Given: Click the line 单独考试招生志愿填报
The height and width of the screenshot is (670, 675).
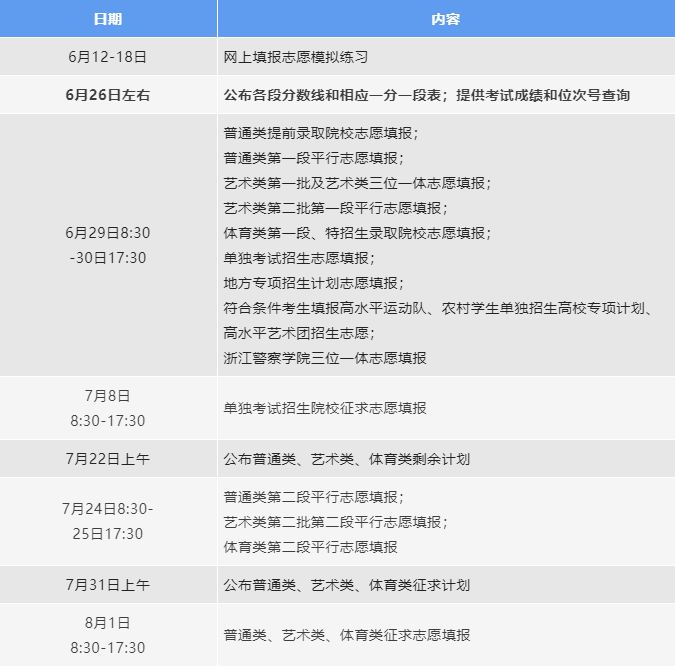Looking at the screenshot, I should click(x=299, y=258).
